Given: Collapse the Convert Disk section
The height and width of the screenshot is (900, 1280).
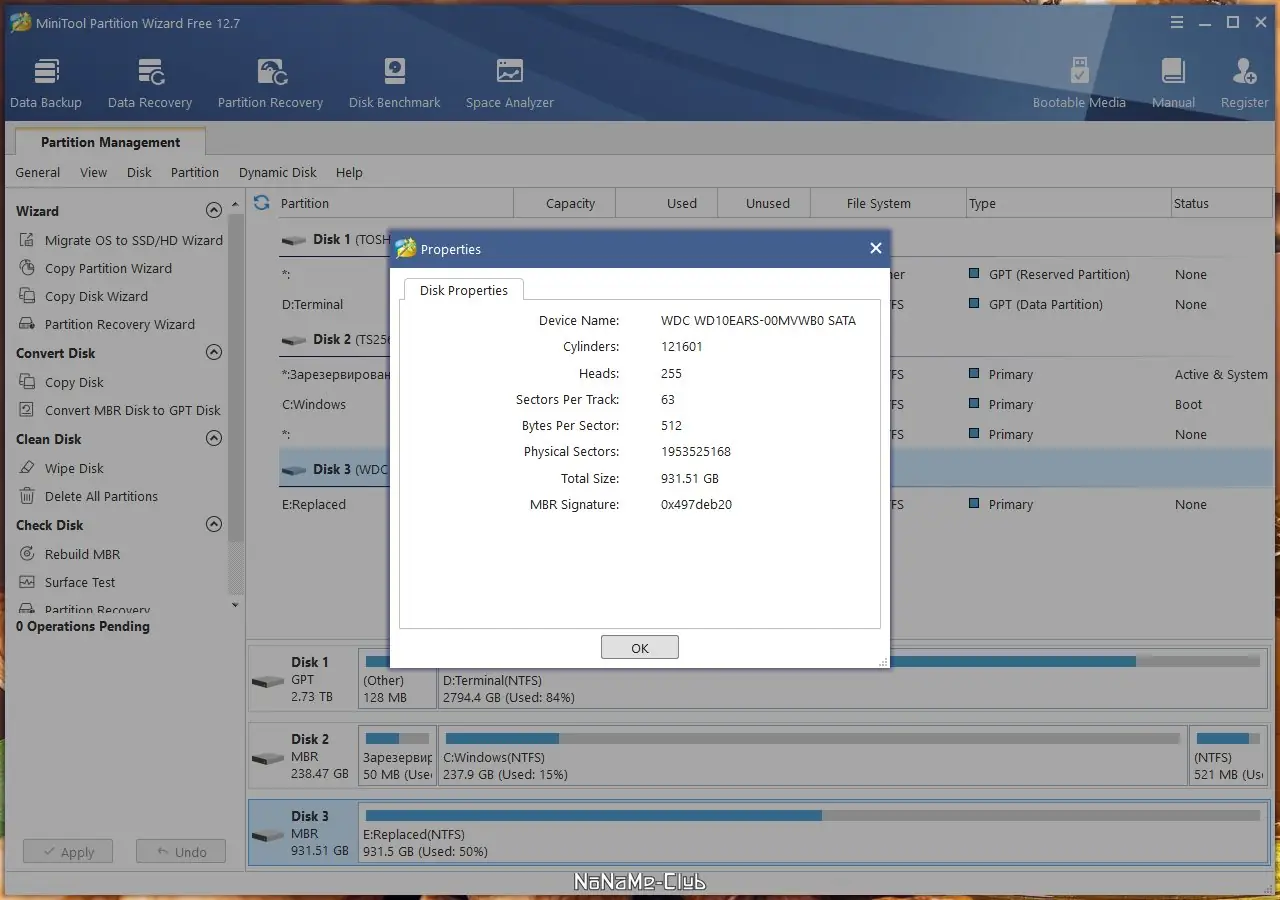Looking at the screenshot, I should click(x=213, y=353).
